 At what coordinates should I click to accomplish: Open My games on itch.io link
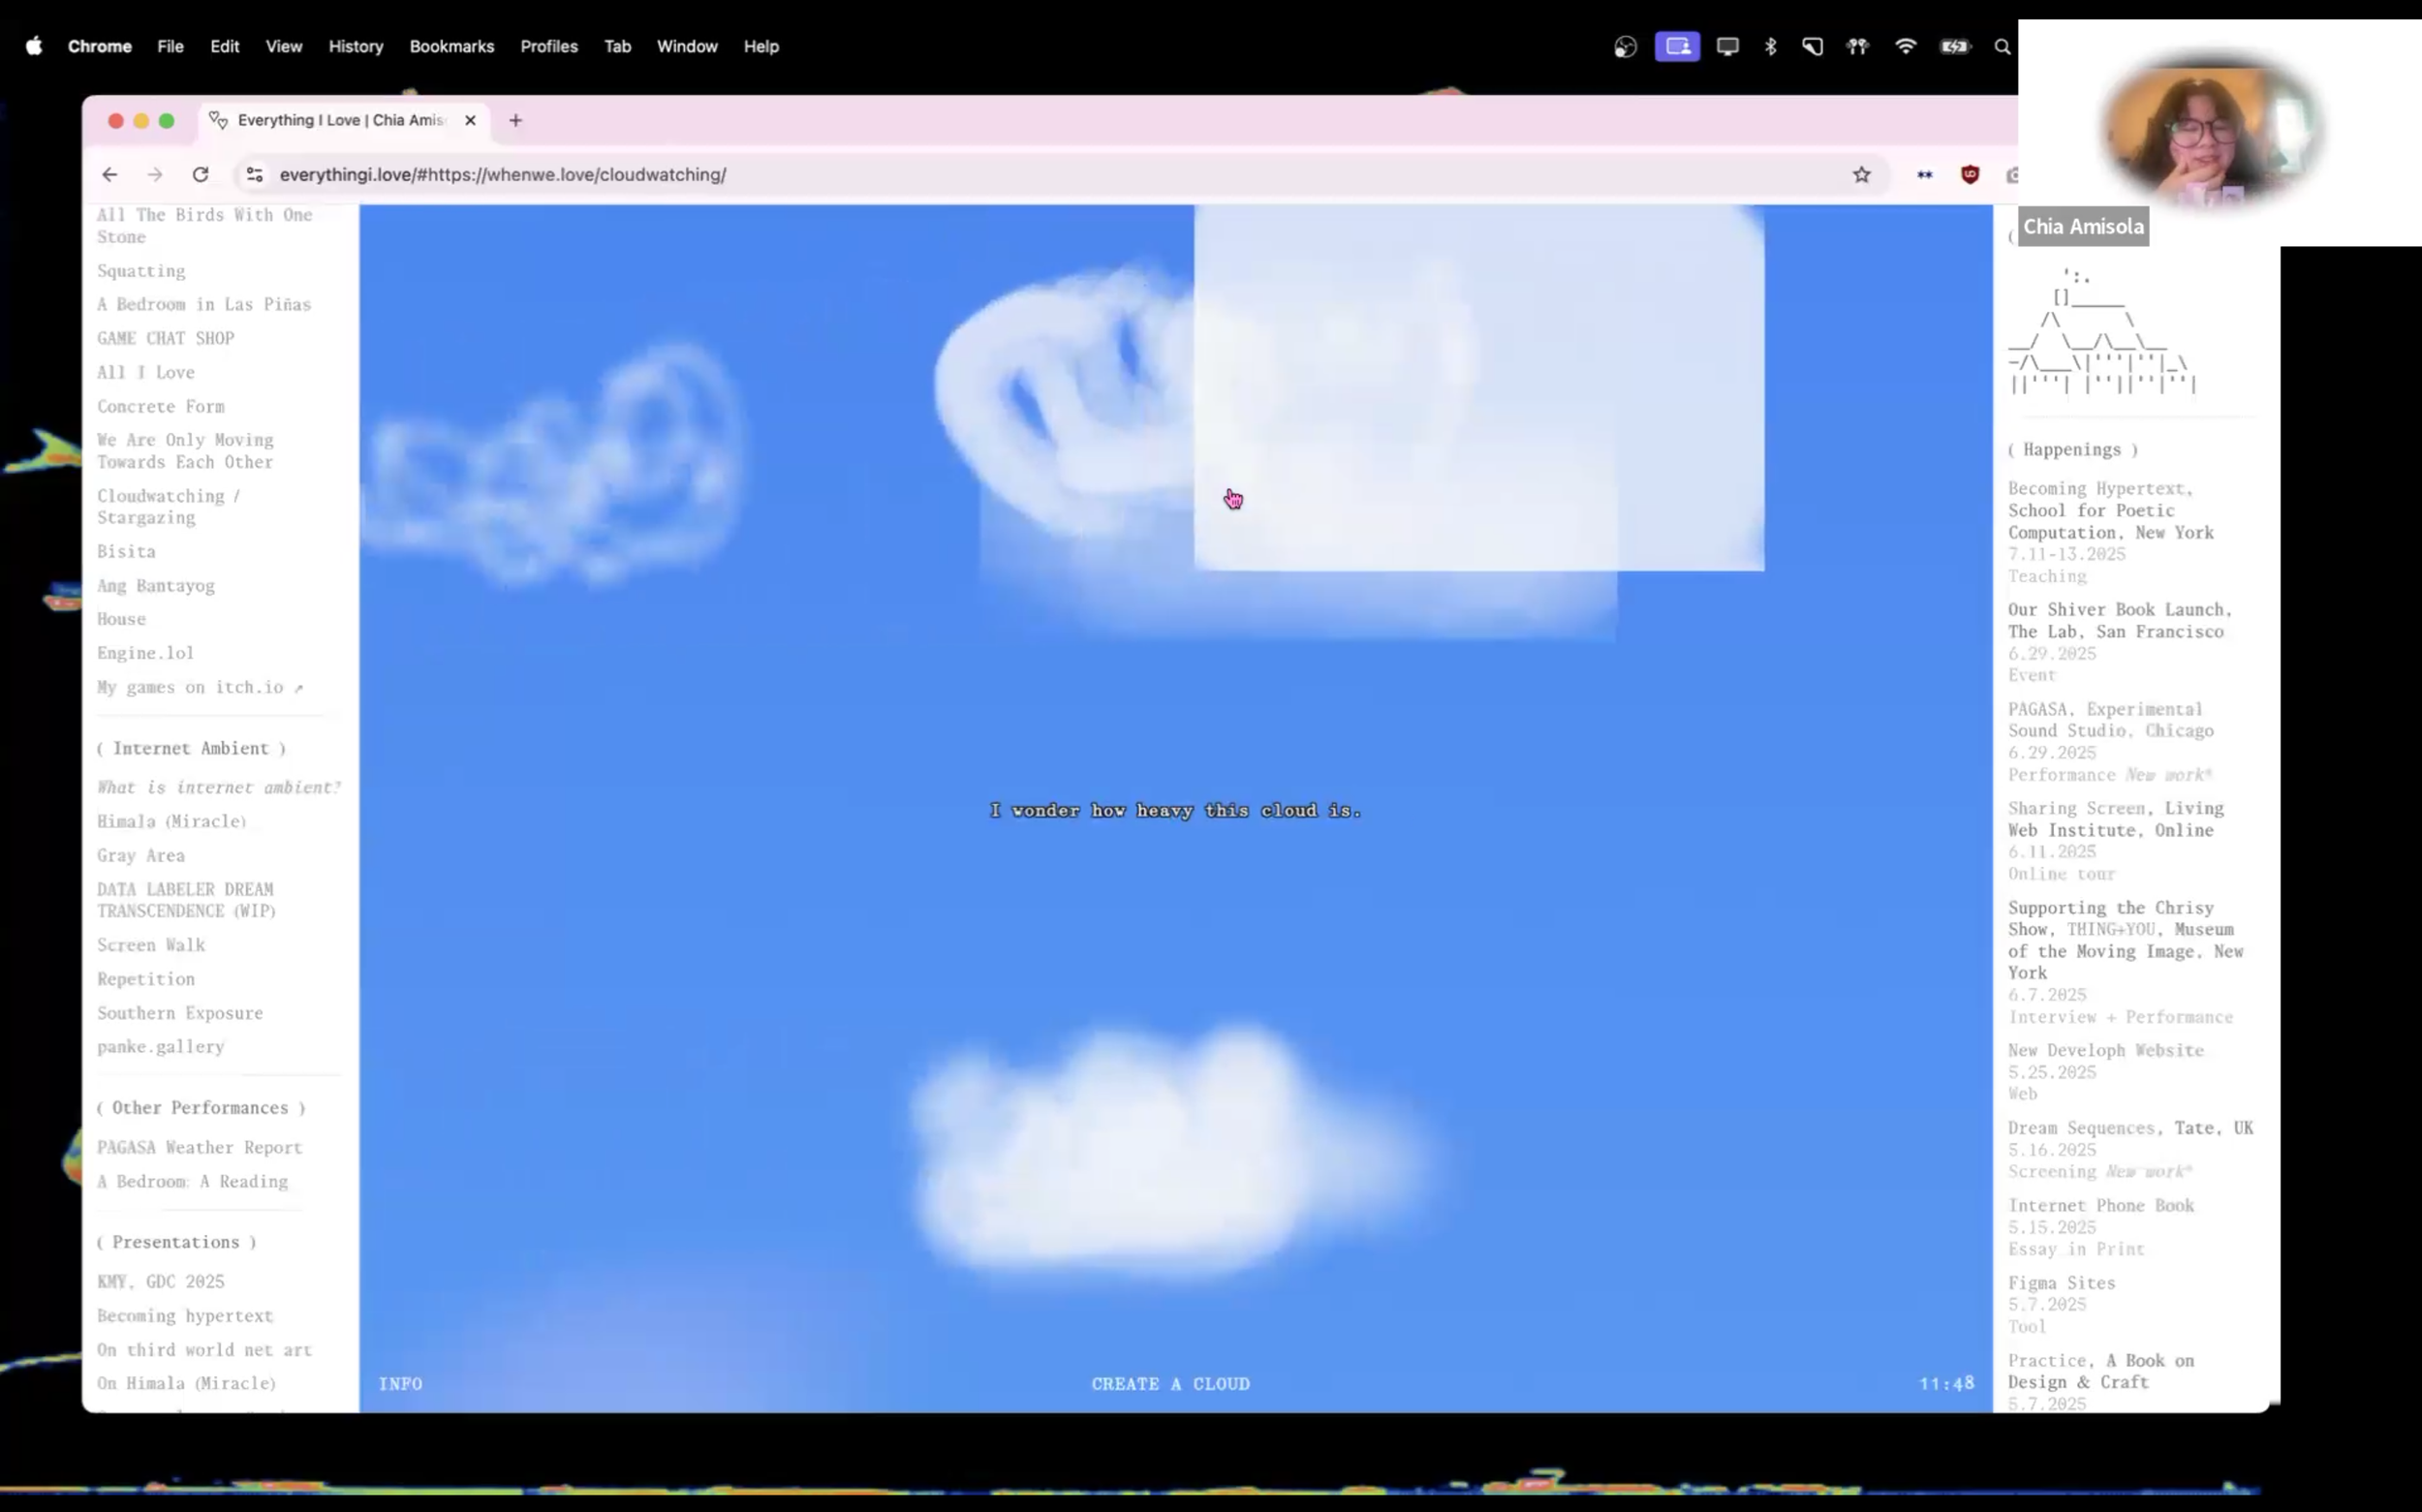tap(199, 687)
